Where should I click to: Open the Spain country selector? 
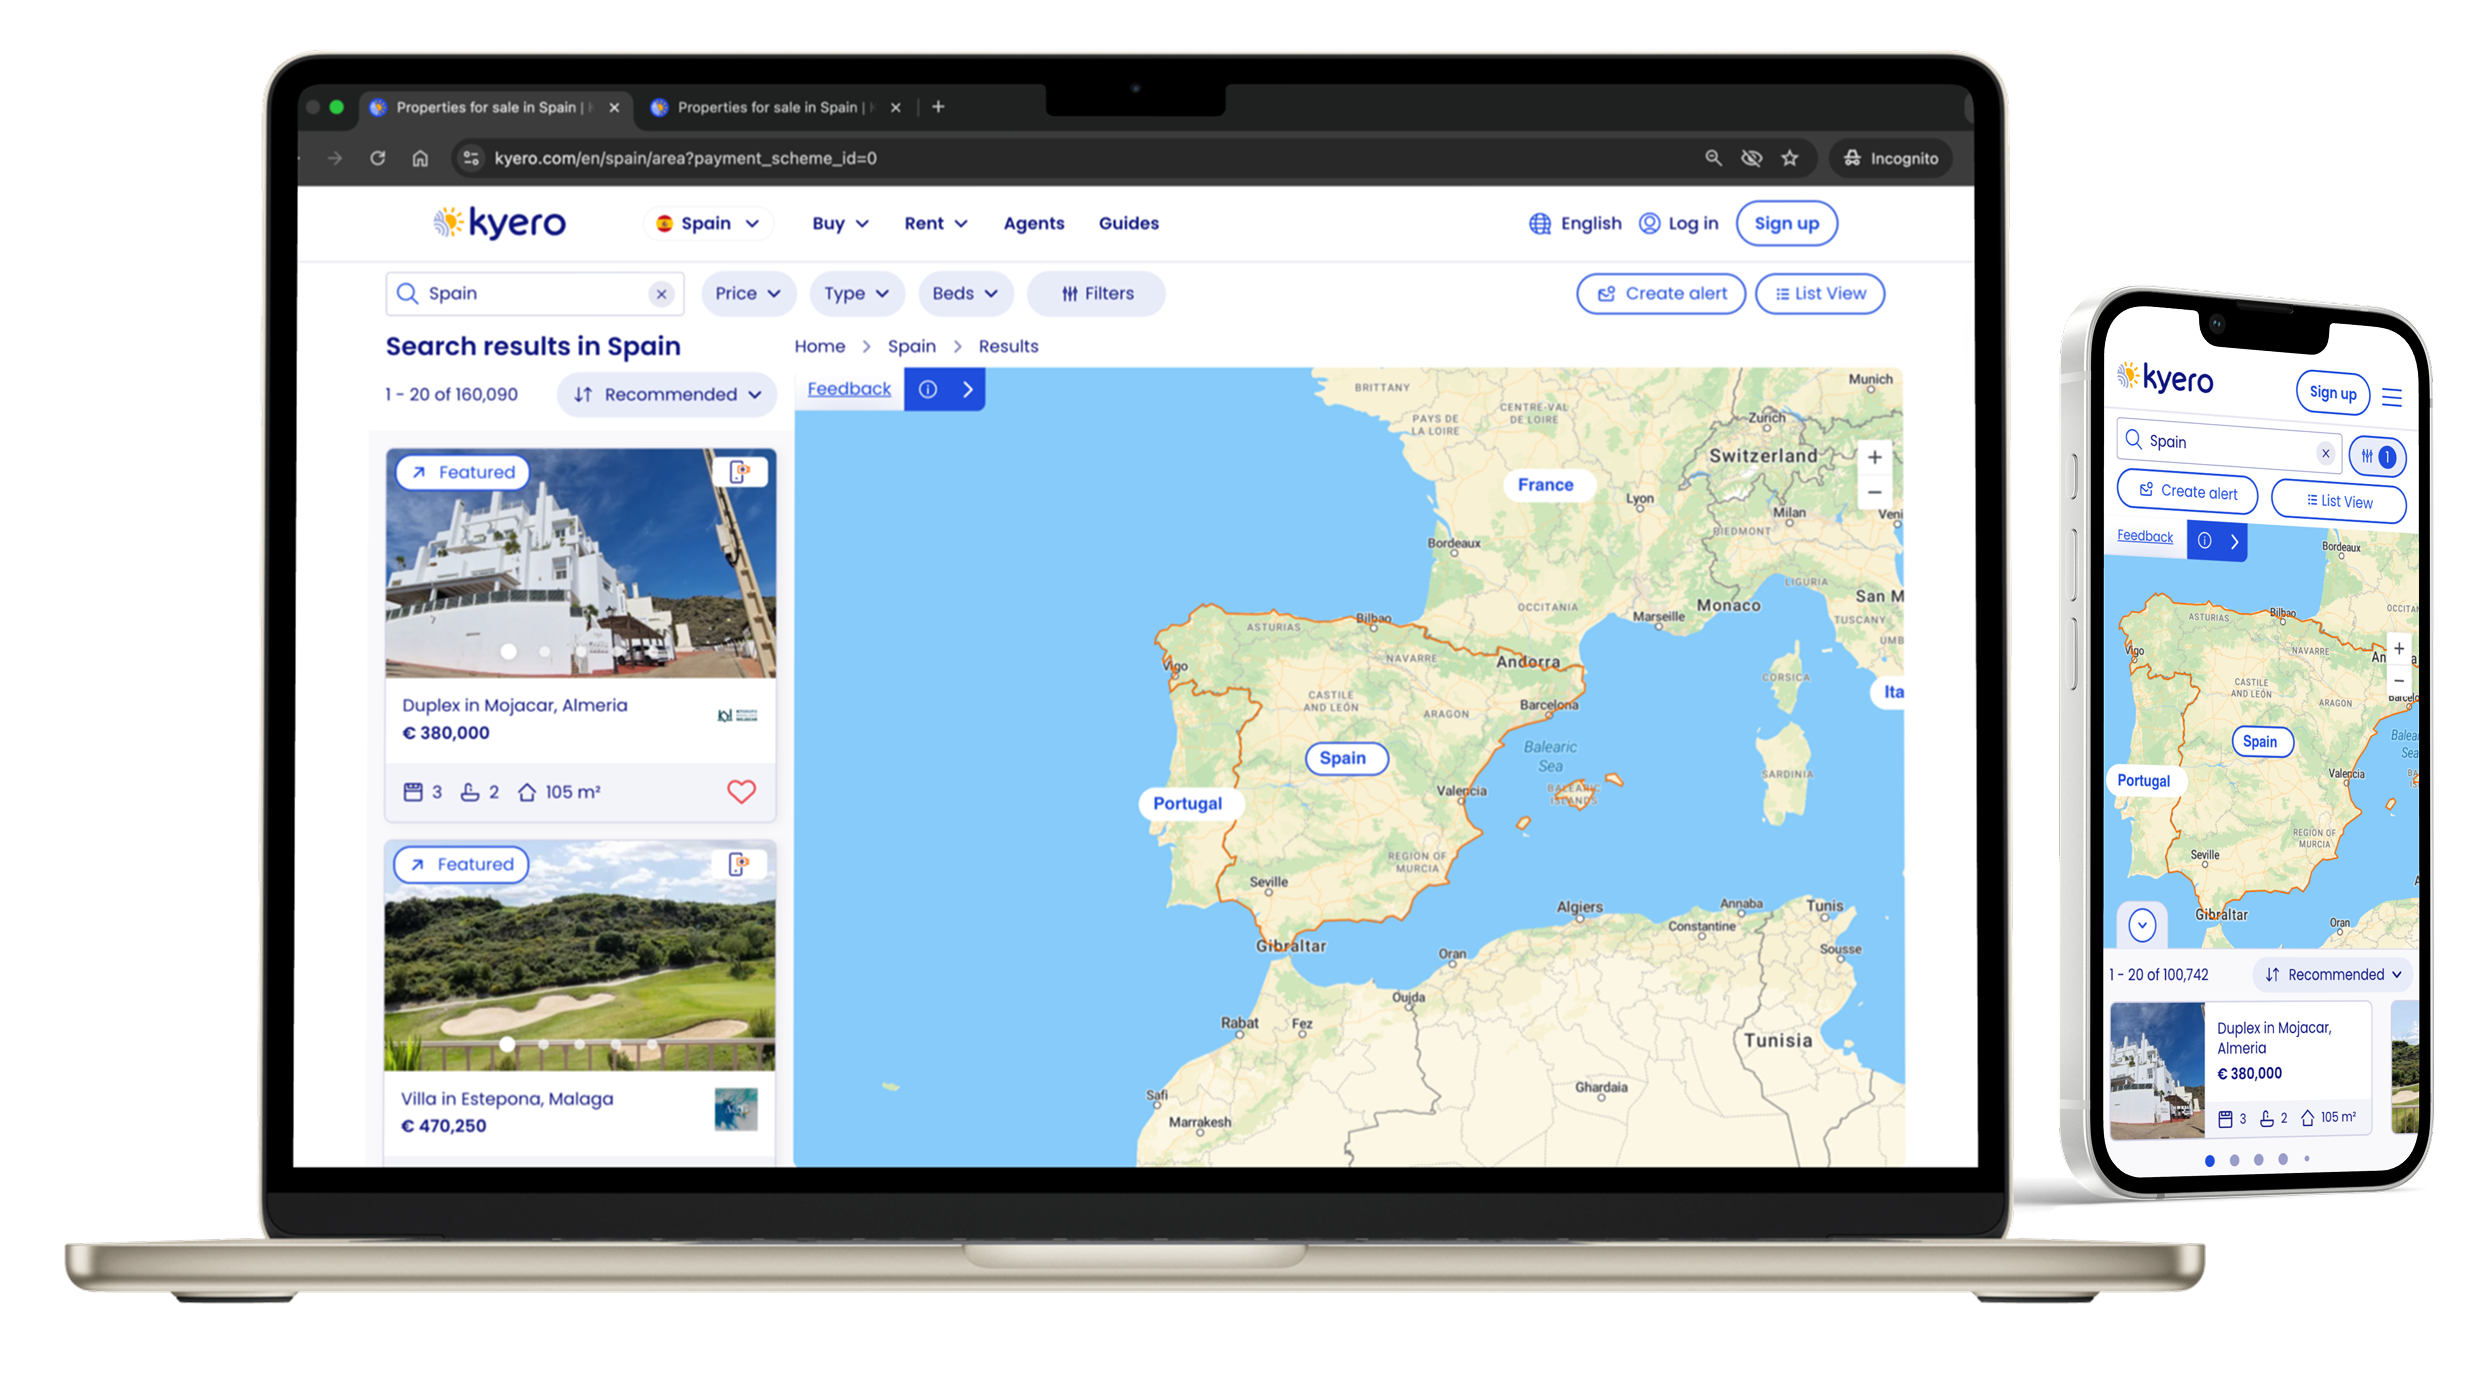(x=708, y=224)
